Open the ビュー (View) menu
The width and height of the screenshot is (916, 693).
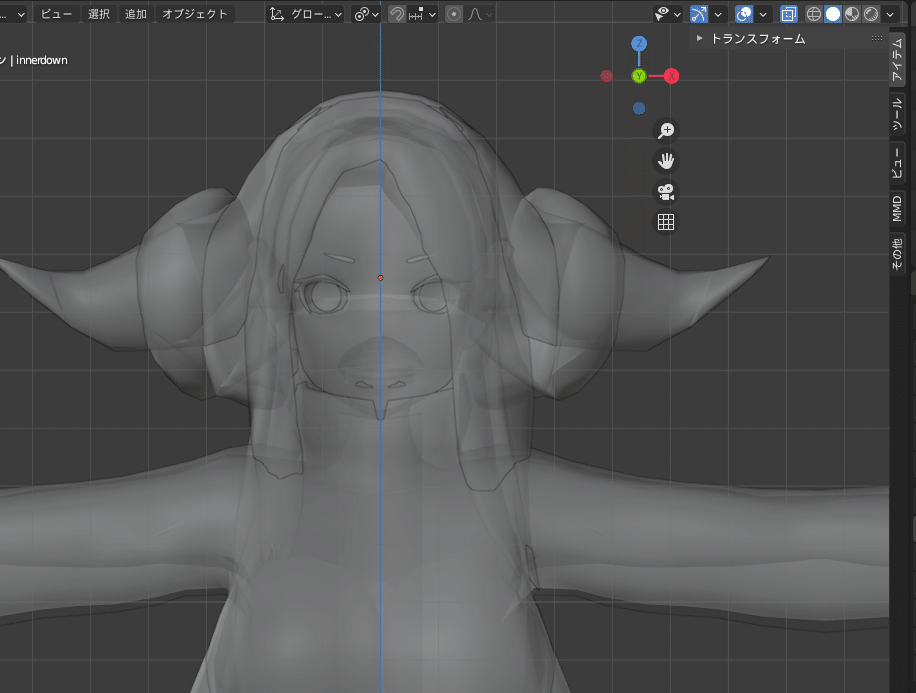tap(57, 14)
